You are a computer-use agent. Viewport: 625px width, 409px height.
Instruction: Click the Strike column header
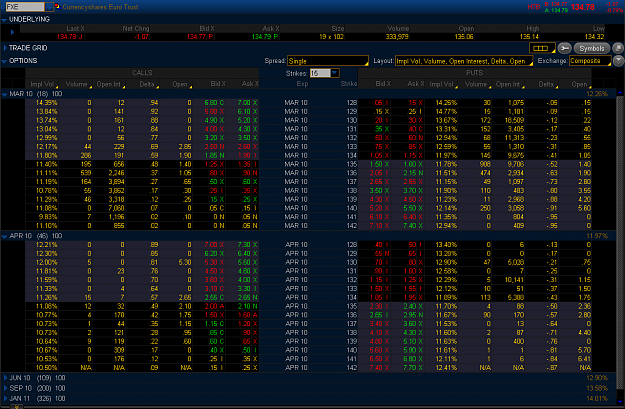pyautogui.click(x=349, y=84)
